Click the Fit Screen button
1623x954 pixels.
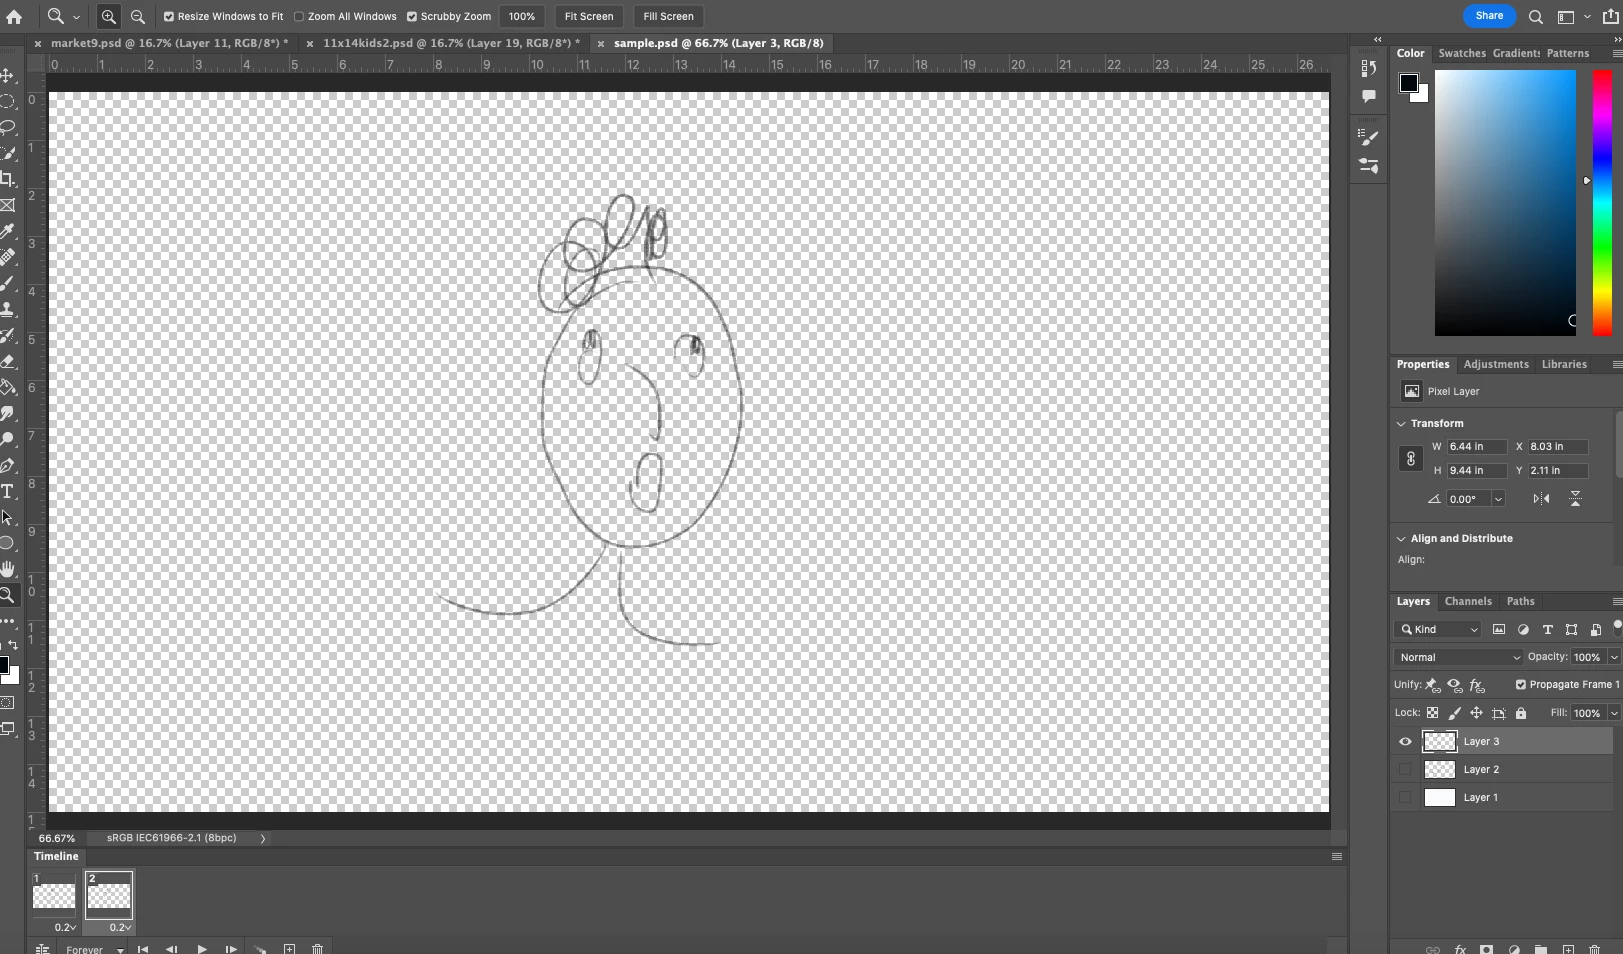tap(589, 16)
